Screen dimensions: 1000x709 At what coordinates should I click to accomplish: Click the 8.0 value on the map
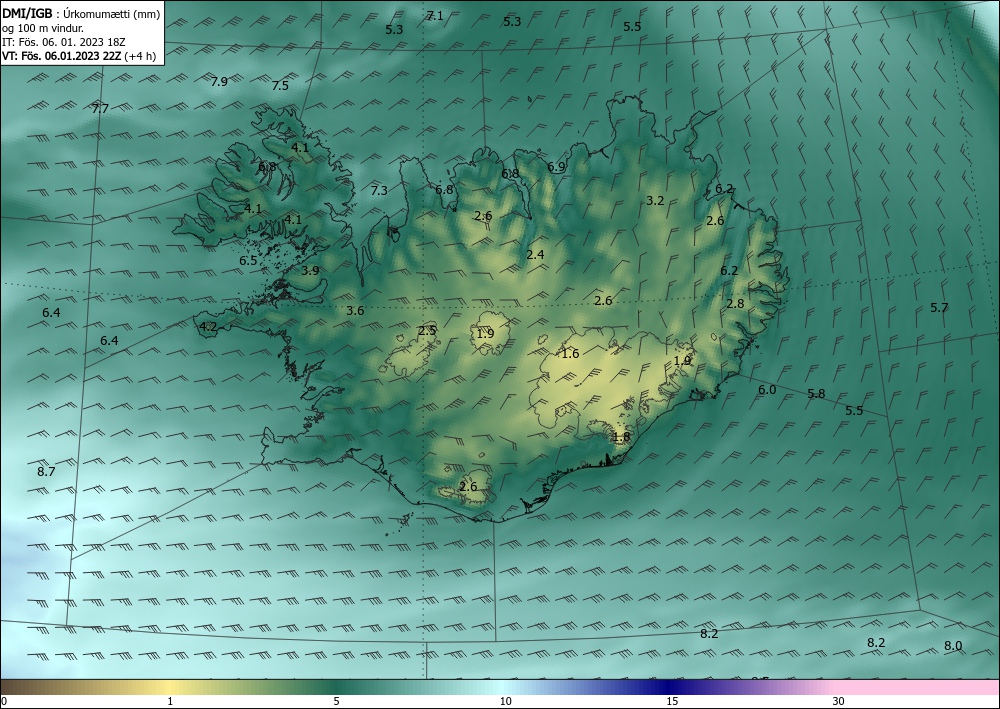pyautogui.click(x=953, y=646)
